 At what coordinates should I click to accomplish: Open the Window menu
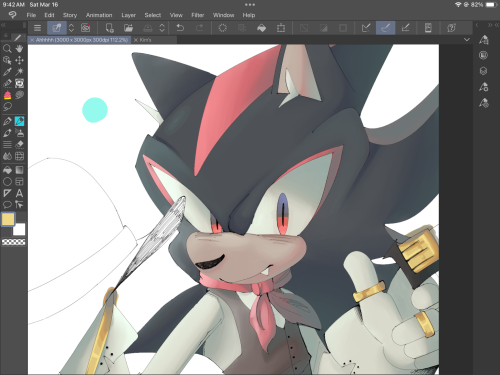[x=223, y=15]
